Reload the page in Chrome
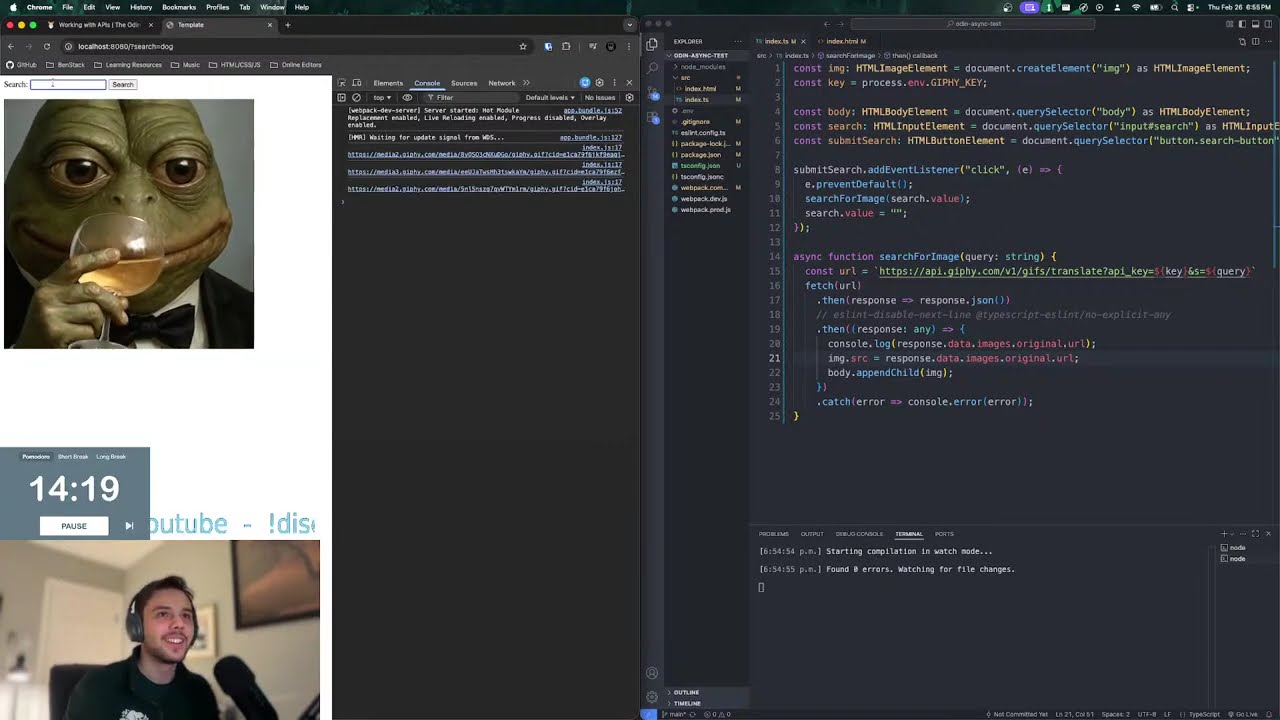 [x=46, y=46]
